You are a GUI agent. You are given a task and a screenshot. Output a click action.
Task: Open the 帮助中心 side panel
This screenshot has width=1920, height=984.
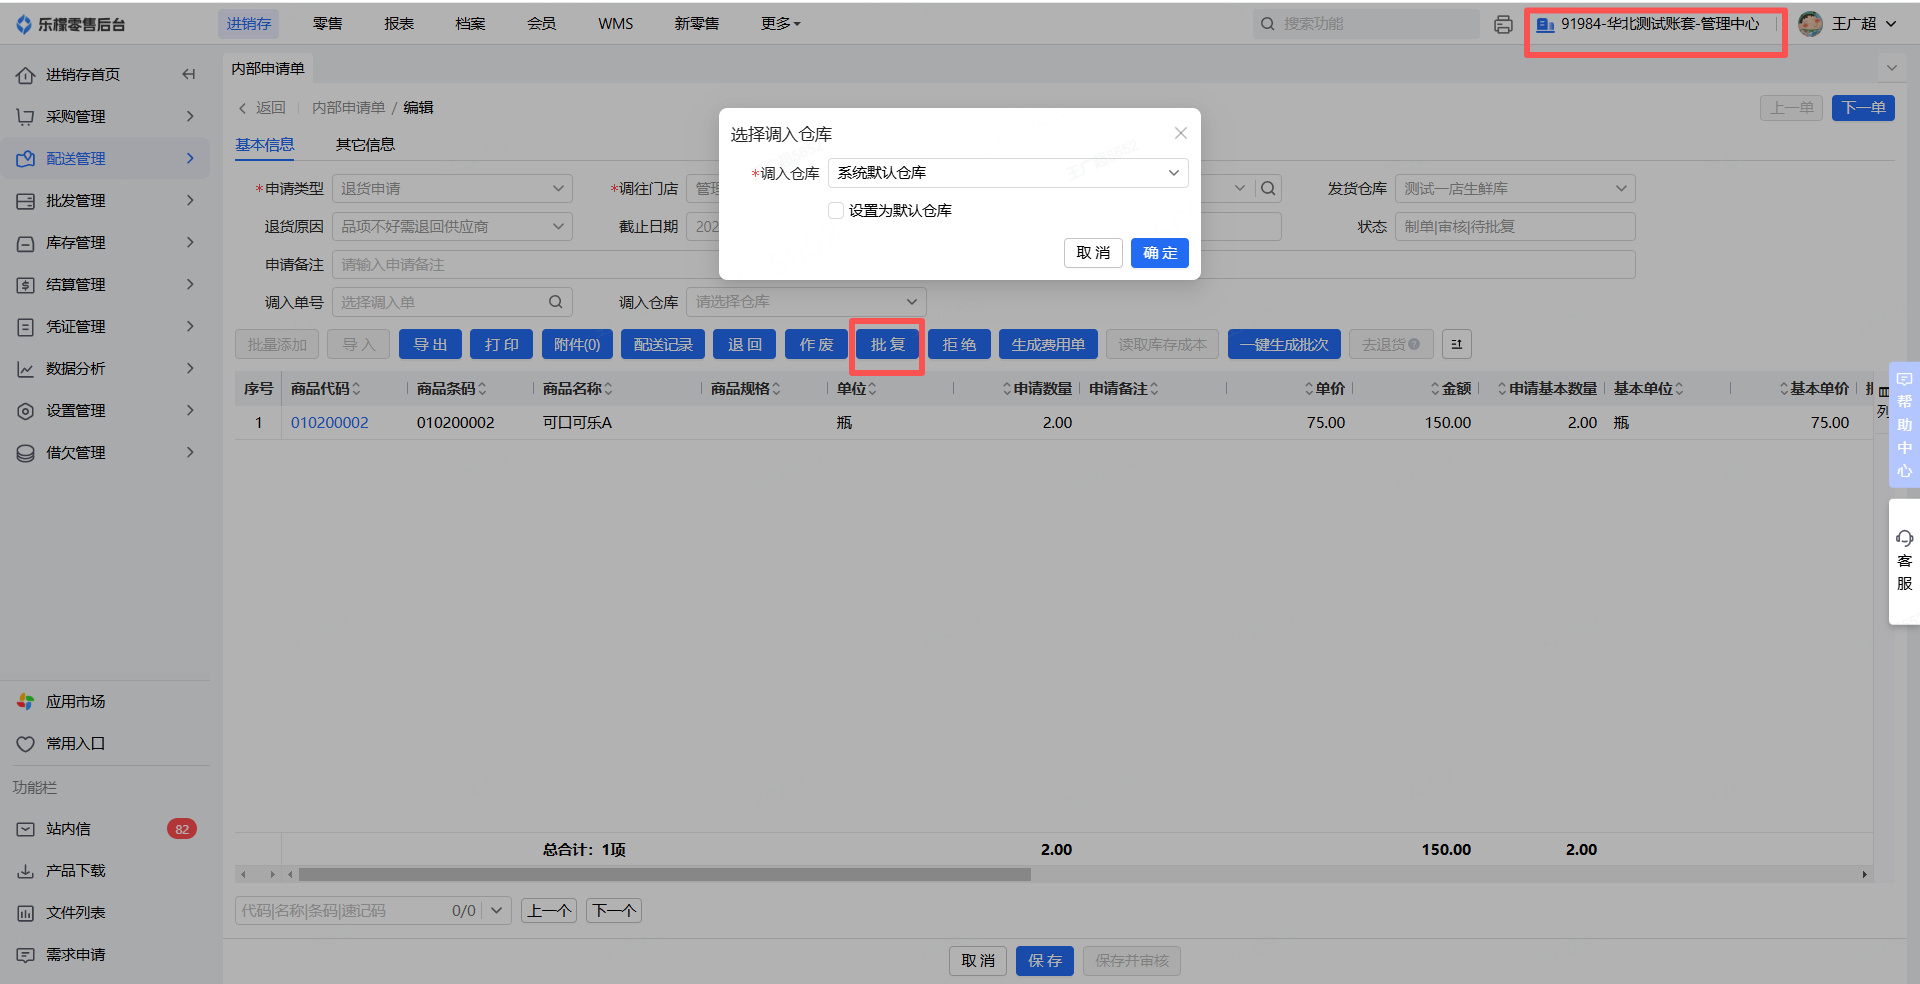[x=1904, y=424]
